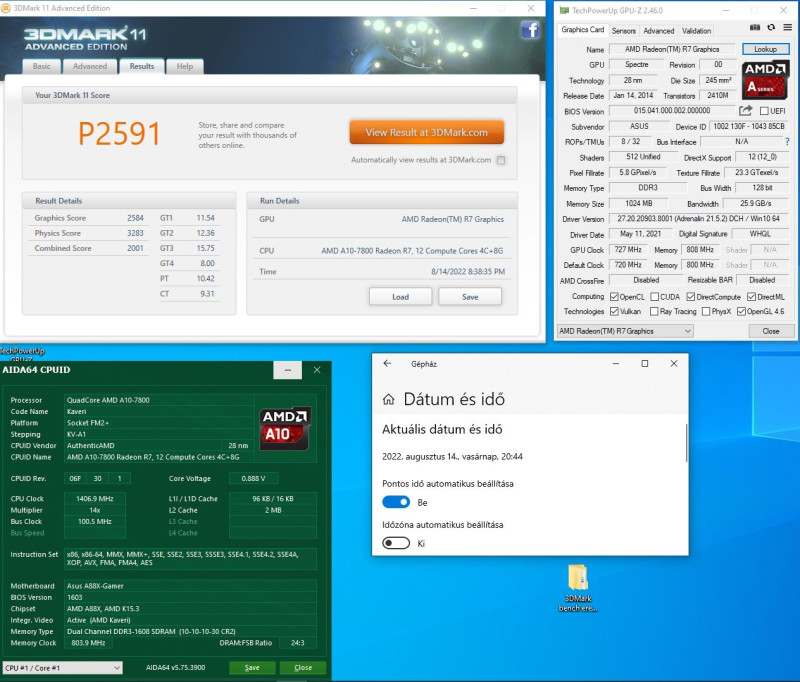This screenshot has height=682, width=800.
Task: Click the GPU Name field in GPU-Z
Action: point(672,49)
